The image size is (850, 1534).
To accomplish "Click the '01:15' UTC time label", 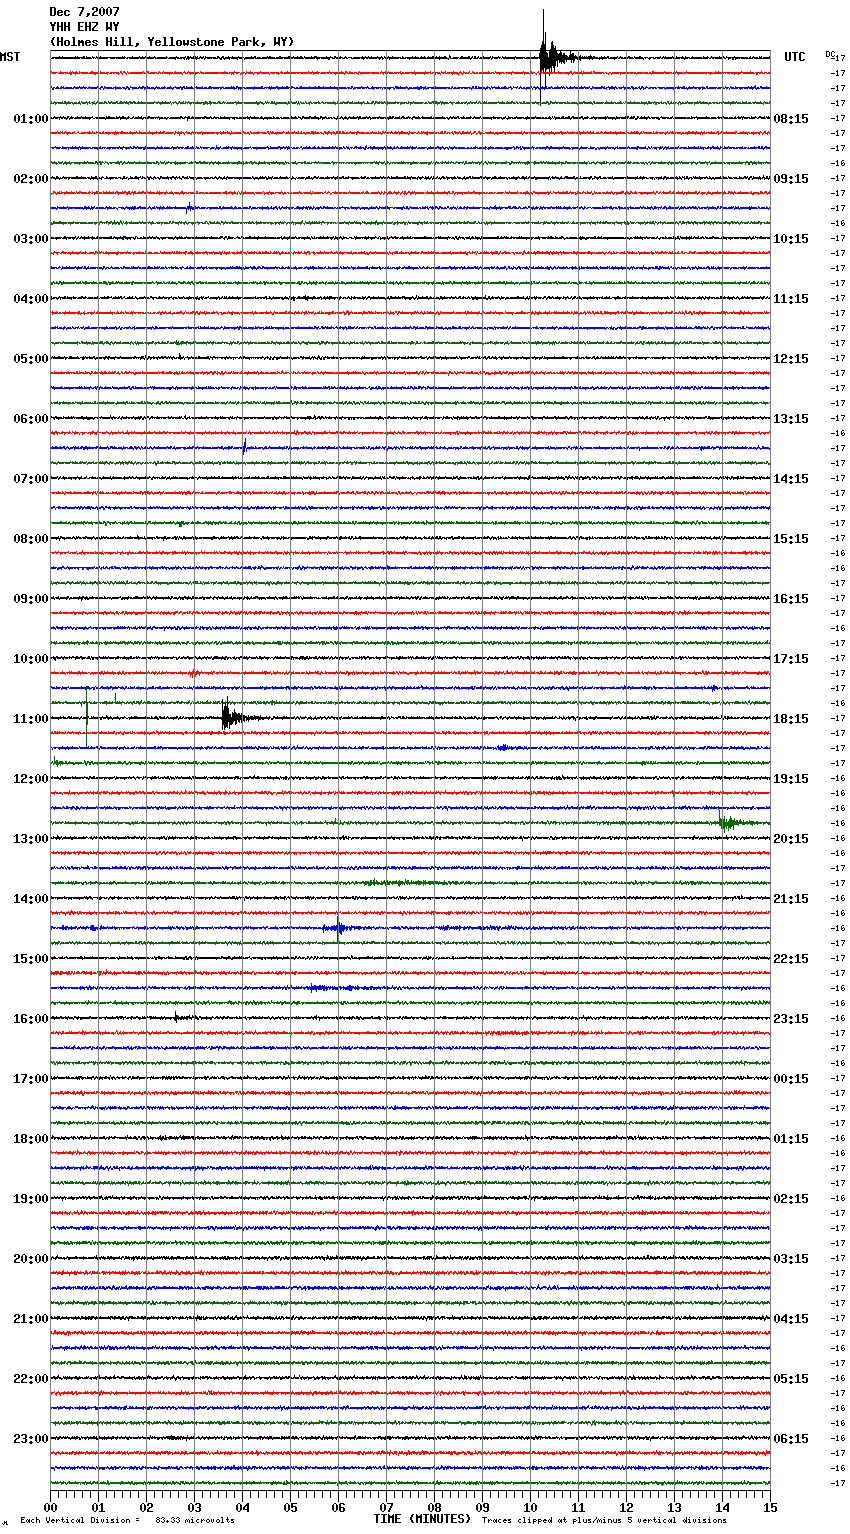I will pyautogui.click(x=791, y=1139).
